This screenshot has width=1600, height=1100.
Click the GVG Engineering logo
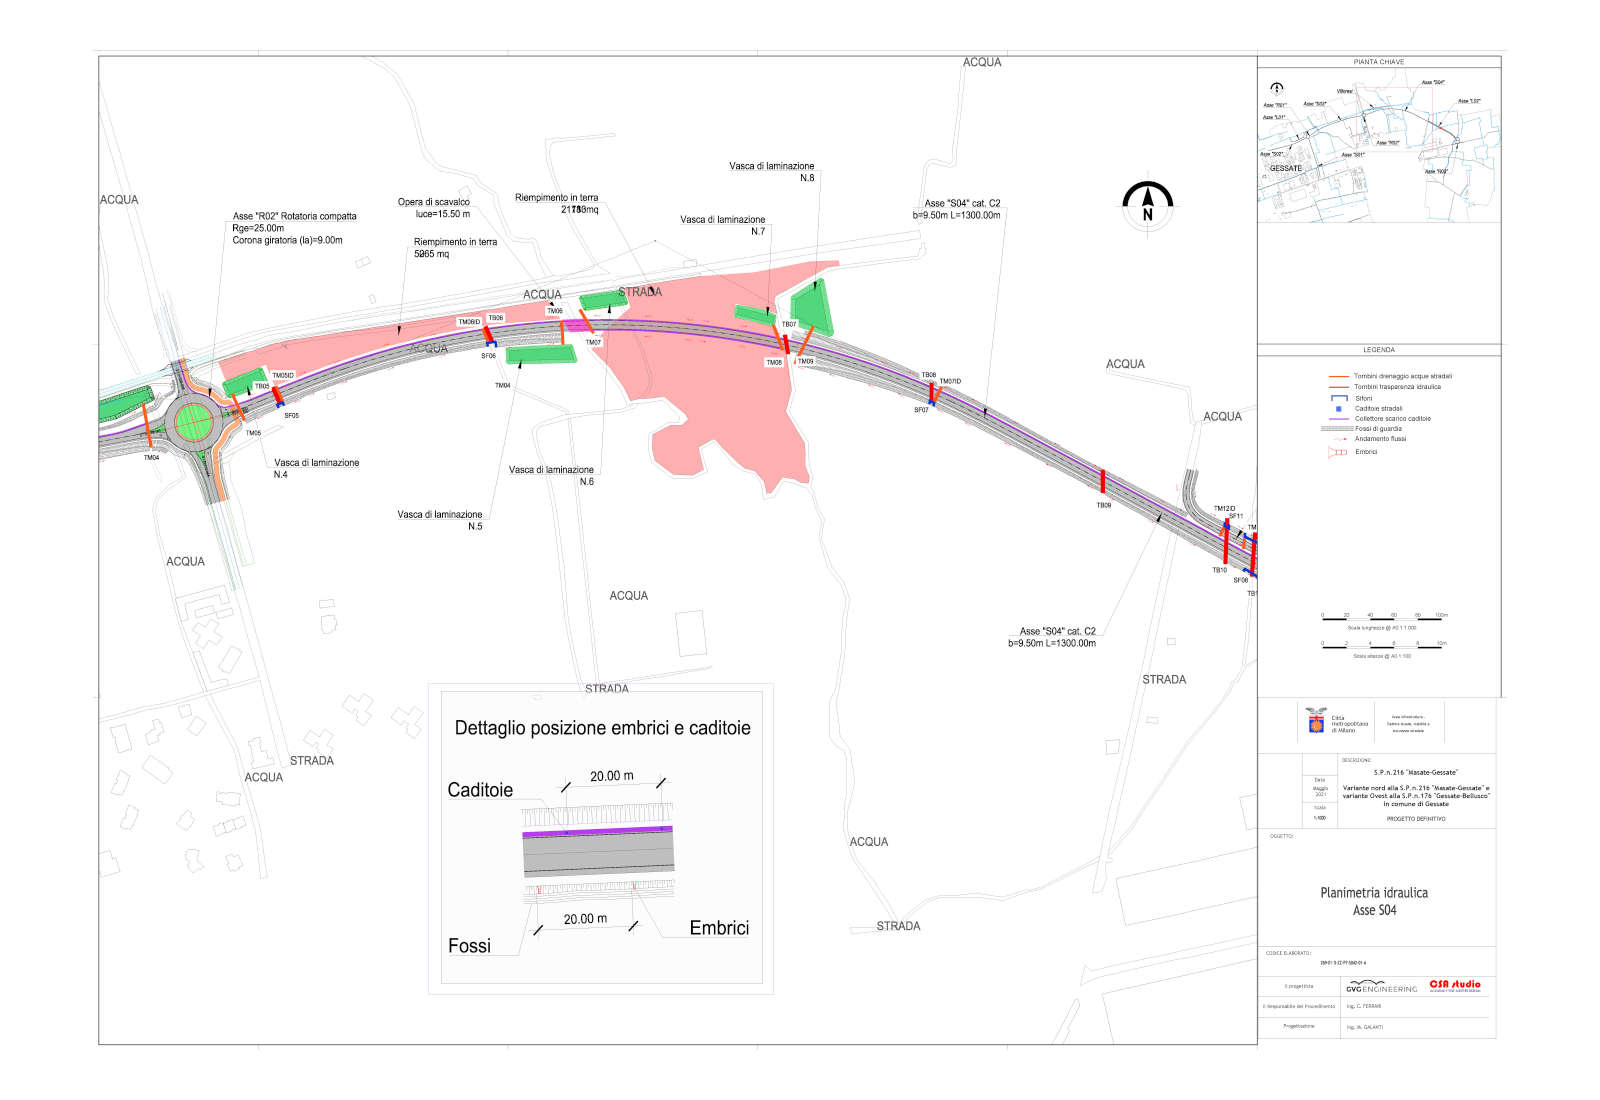[1381, 986]
